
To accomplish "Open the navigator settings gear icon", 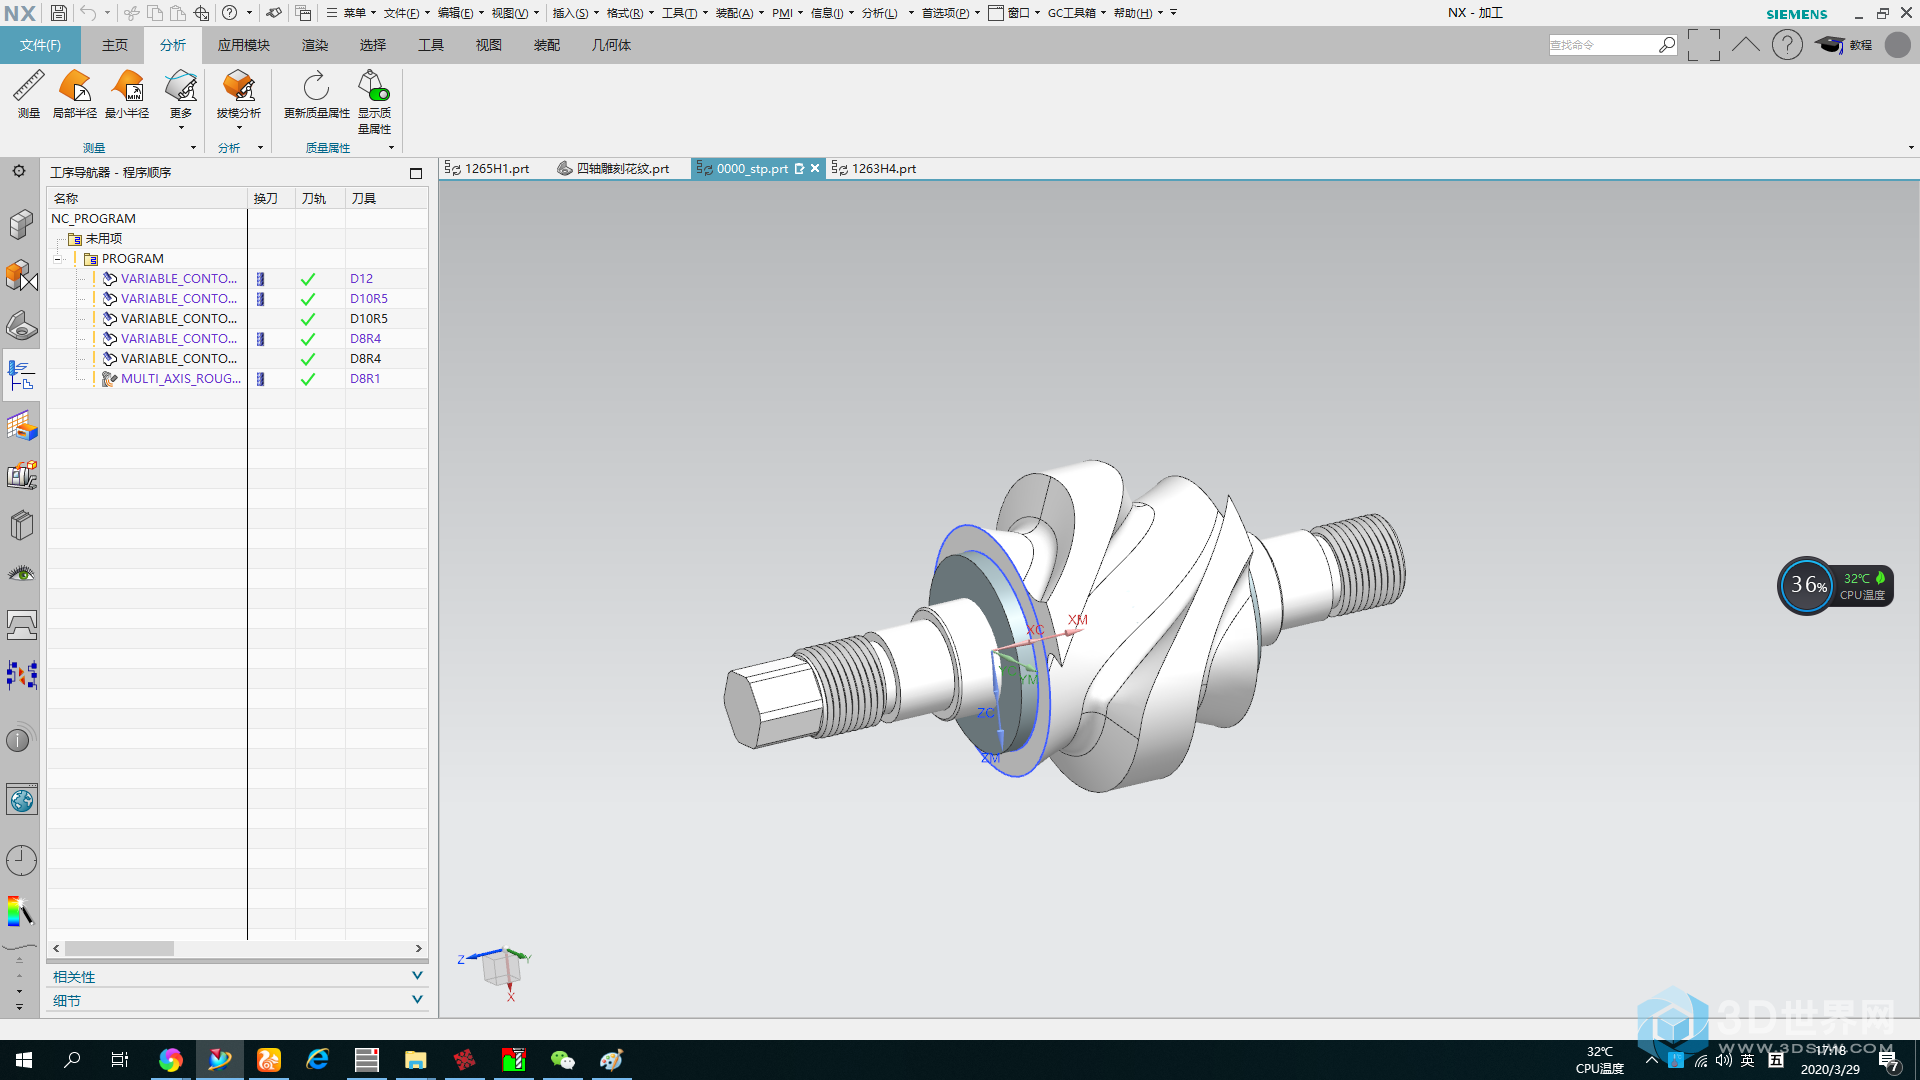I will click(19, 171).
